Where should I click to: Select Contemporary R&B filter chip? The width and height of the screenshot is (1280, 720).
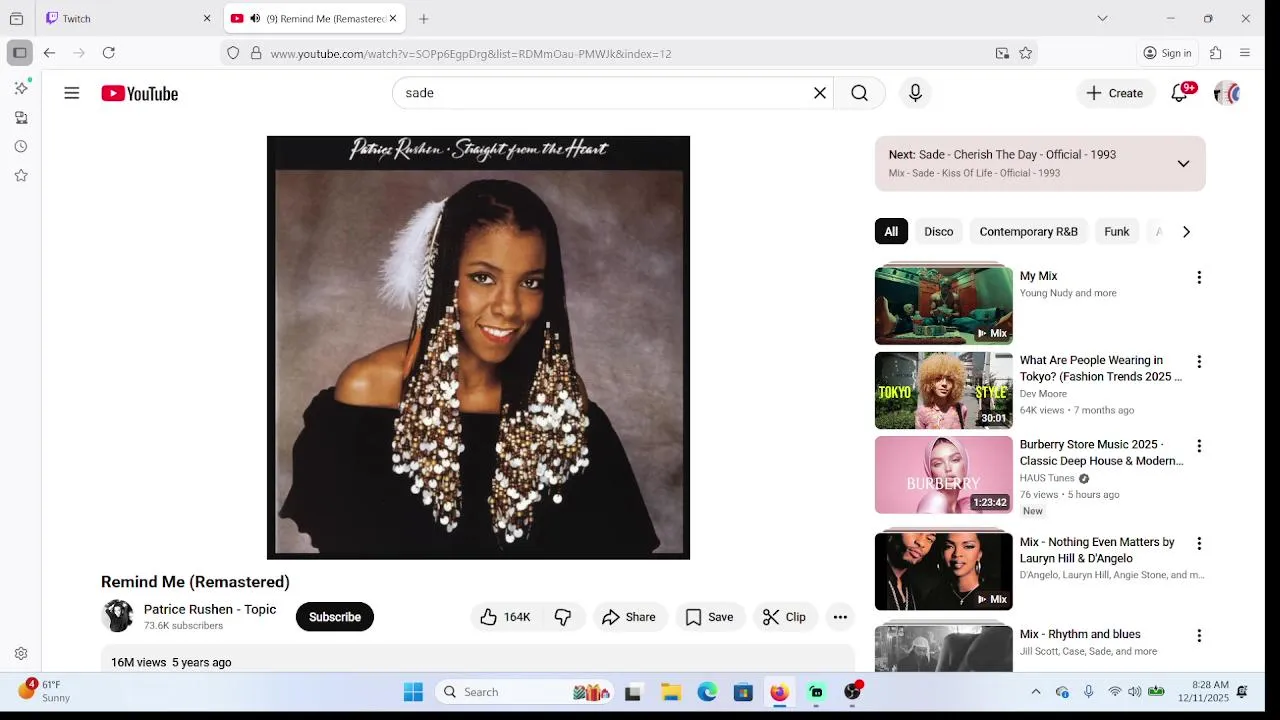[x=1028, y=232]
